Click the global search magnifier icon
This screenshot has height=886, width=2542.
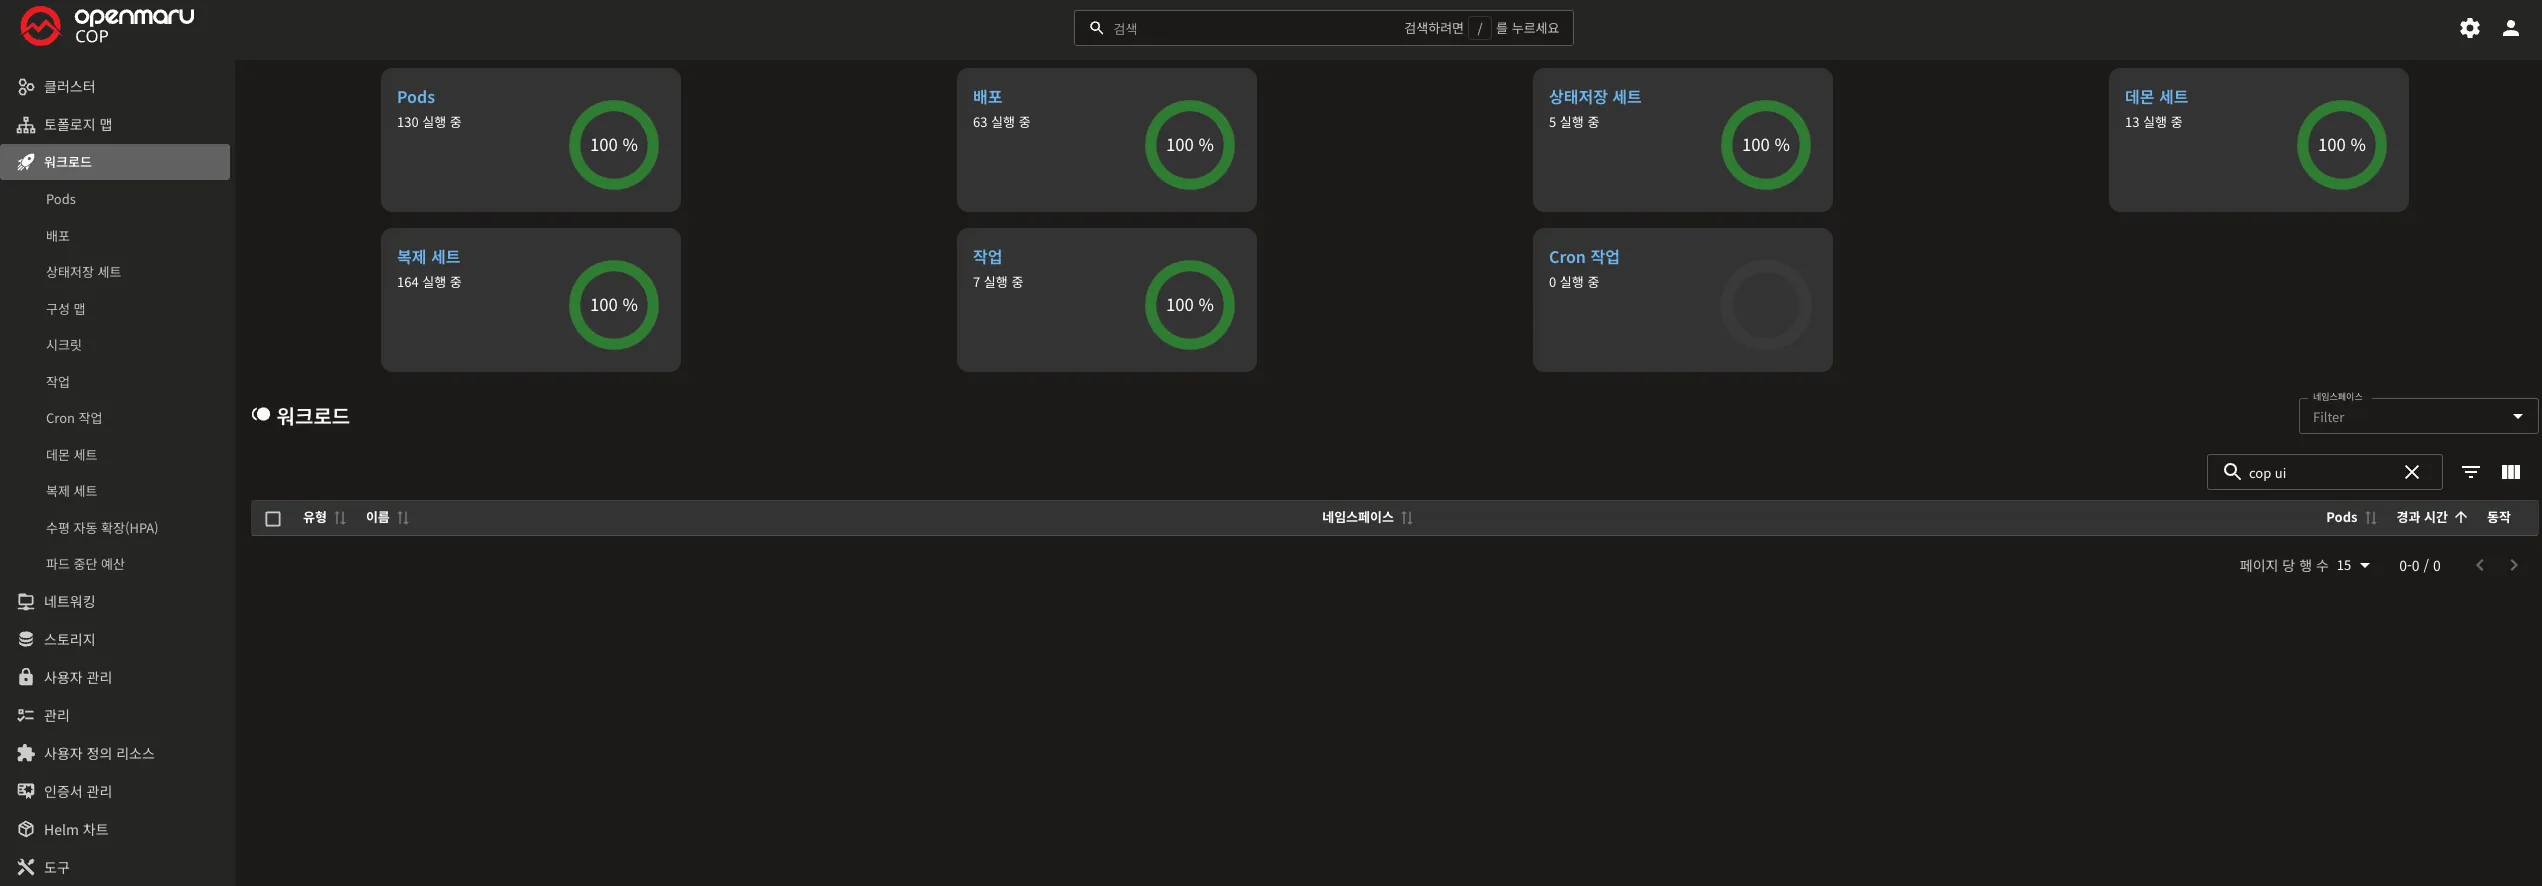coord(1096,28)
